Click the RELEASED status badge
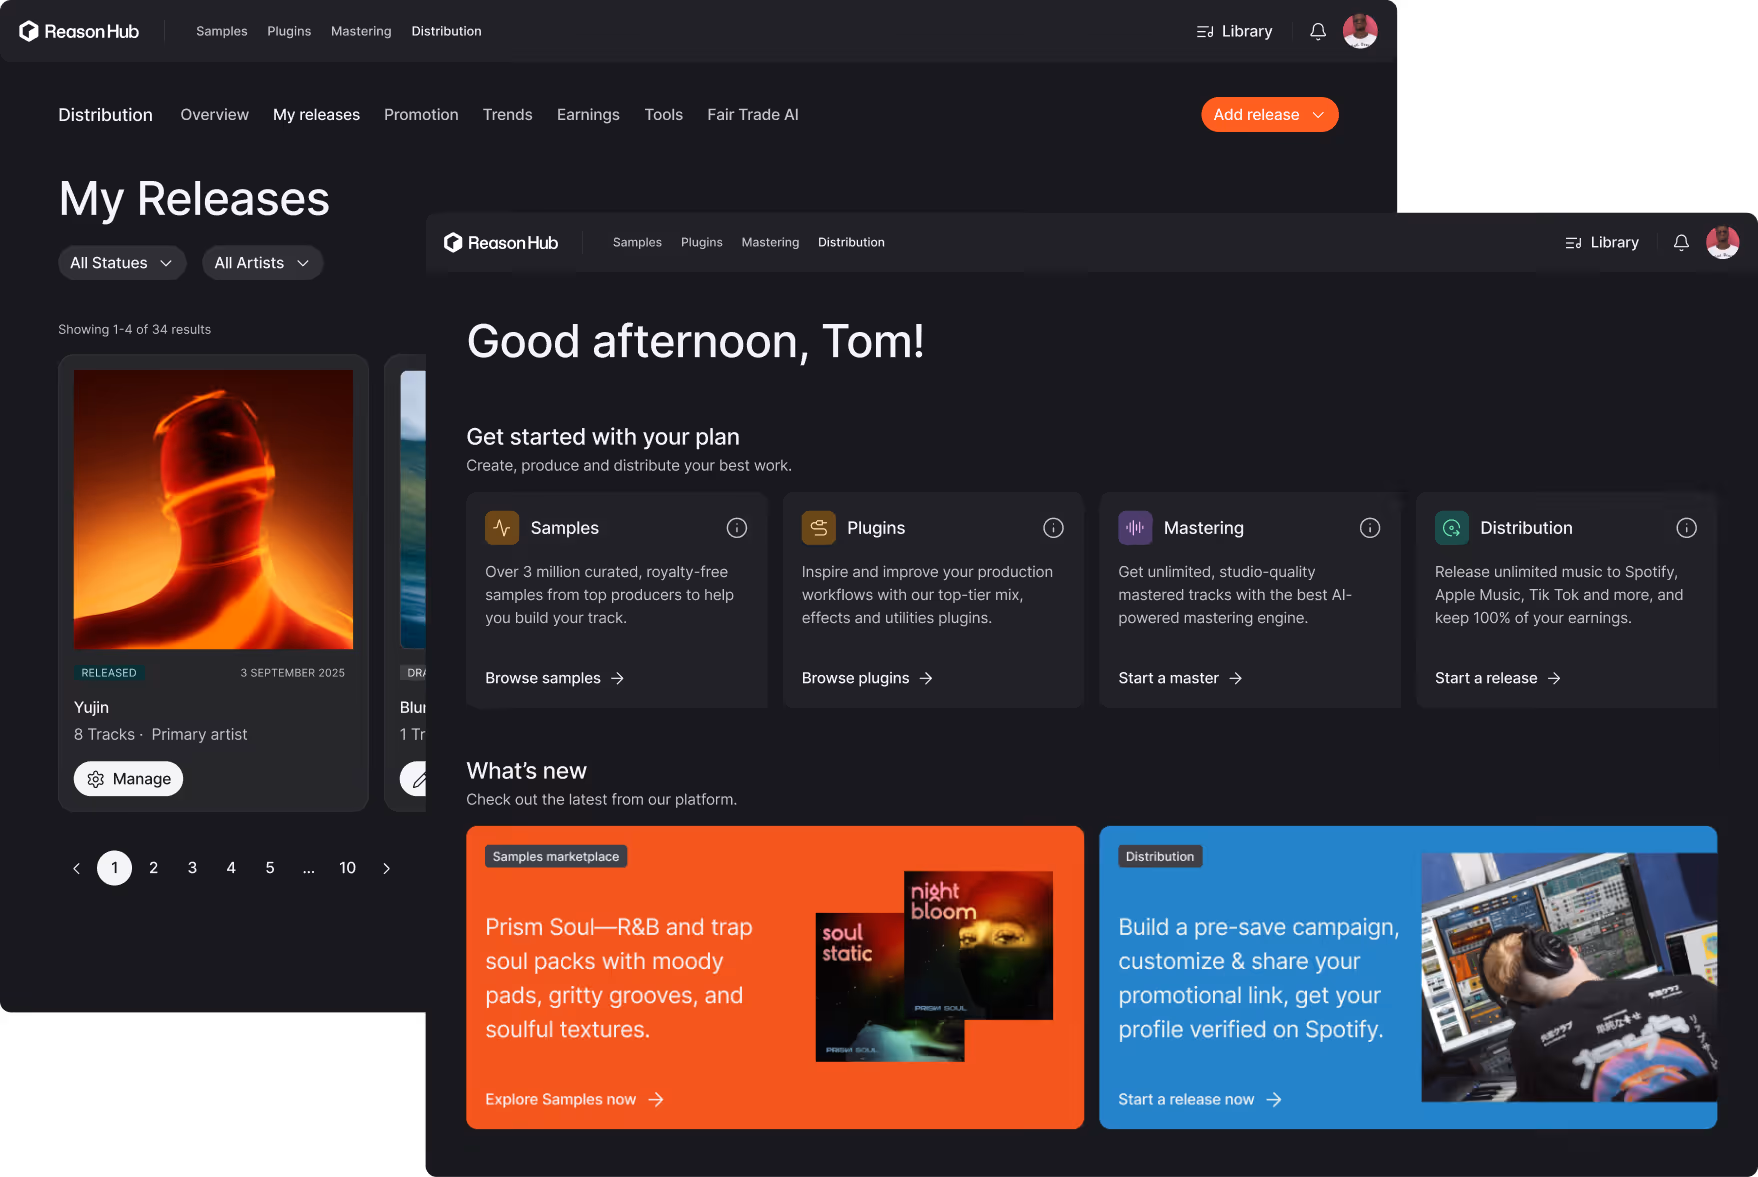Image resolution: width=1758 pixels, height=1177 pixels. (x=109, y=673)
